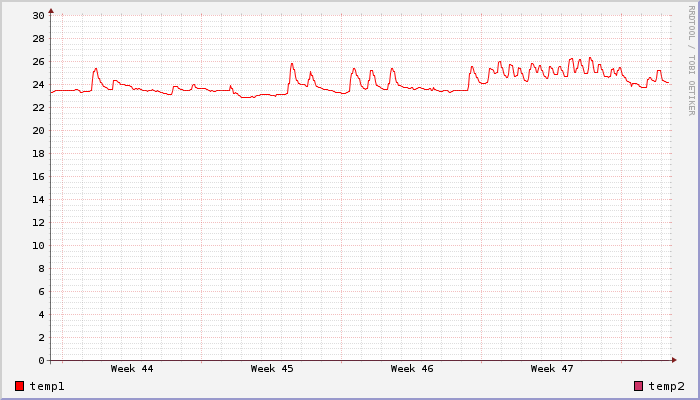Click the Week 45 x-axis label

click(272, 369)
